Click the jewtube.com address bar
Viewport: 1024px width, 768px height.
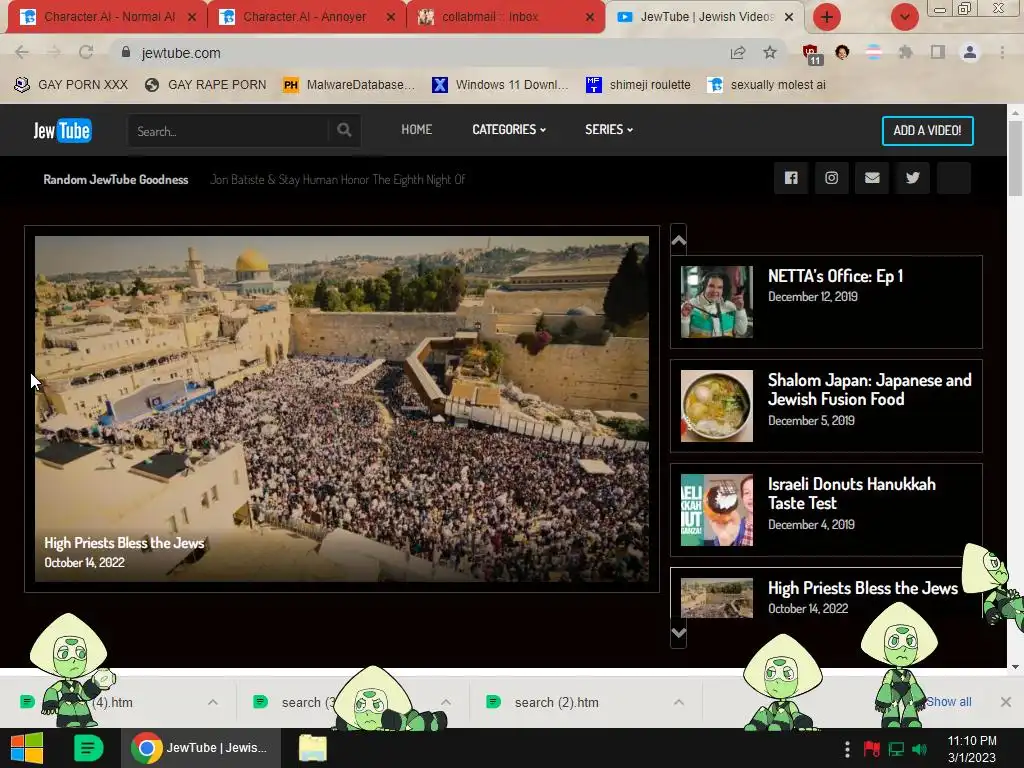pos(418,53)
